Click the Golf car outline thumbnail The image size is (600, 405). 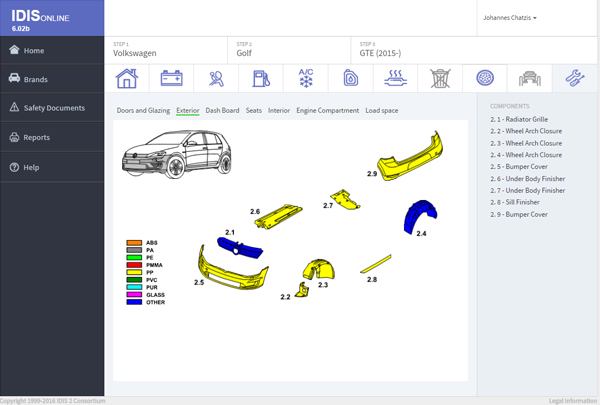pyautogui.click(x=176, y=154)
